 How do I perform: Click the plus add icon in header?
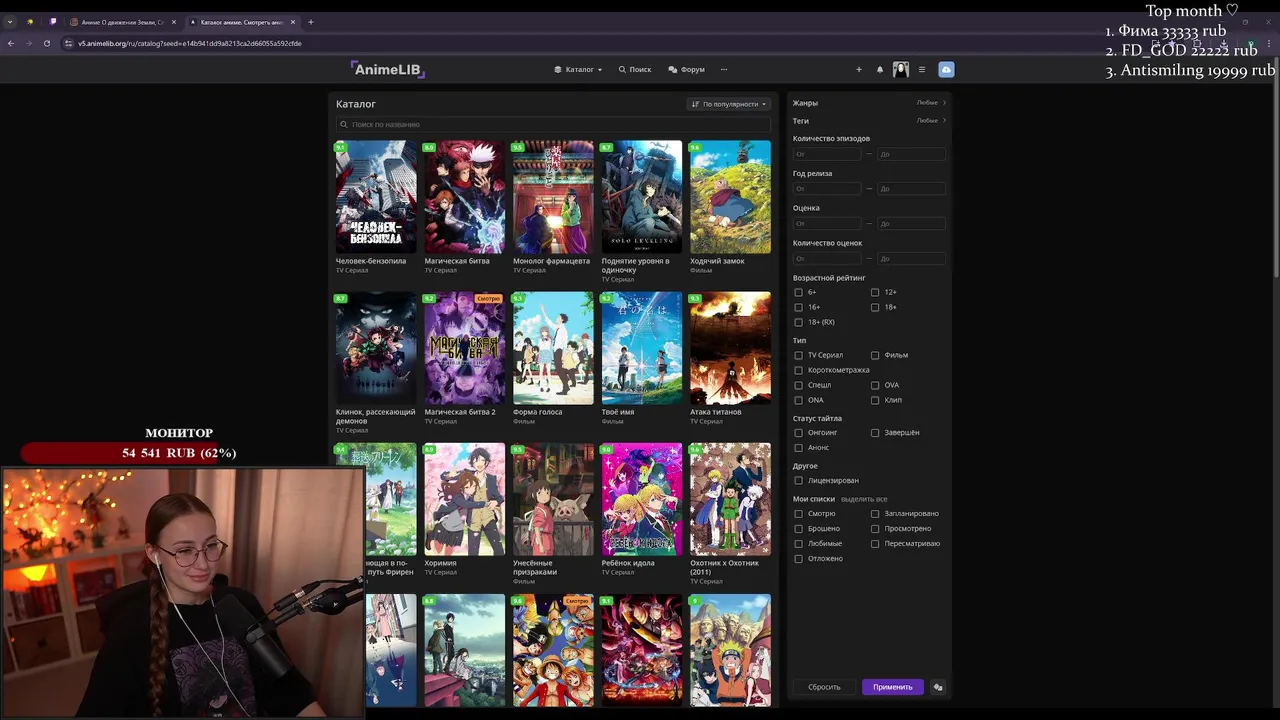[x=858, y=70]
